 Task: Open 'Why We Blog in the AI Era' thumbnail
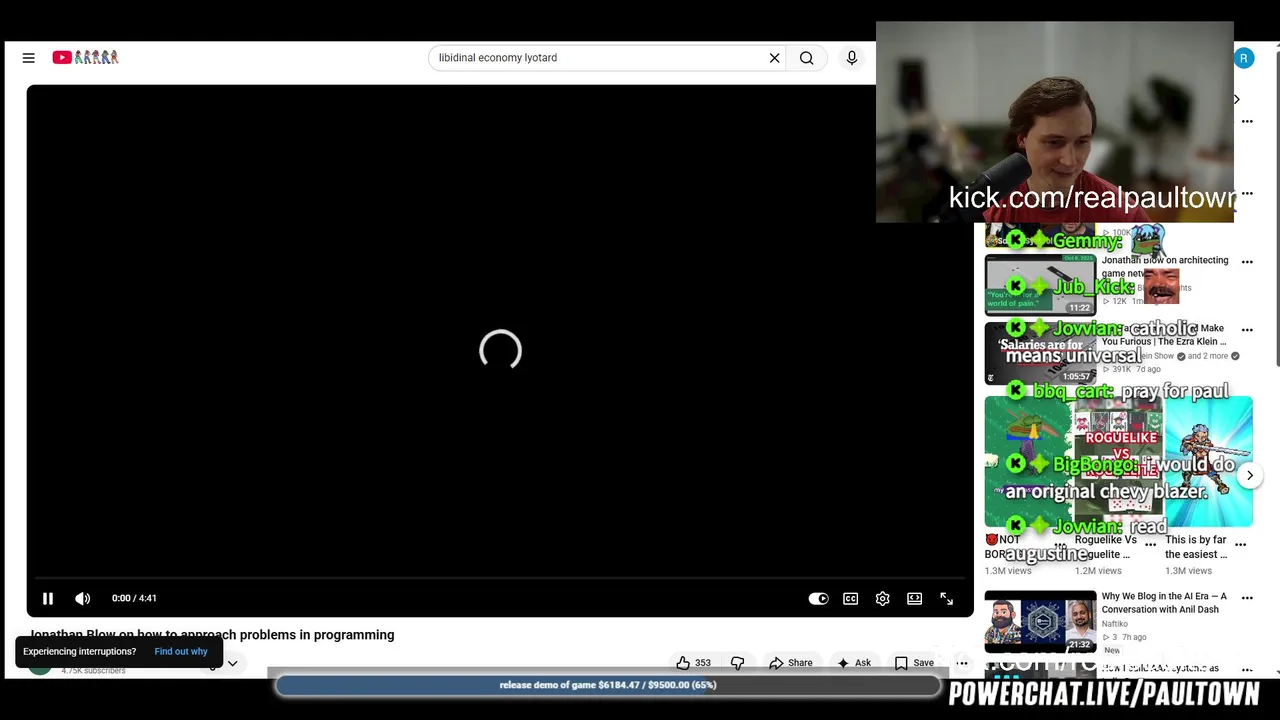[x=1040, y=621]
